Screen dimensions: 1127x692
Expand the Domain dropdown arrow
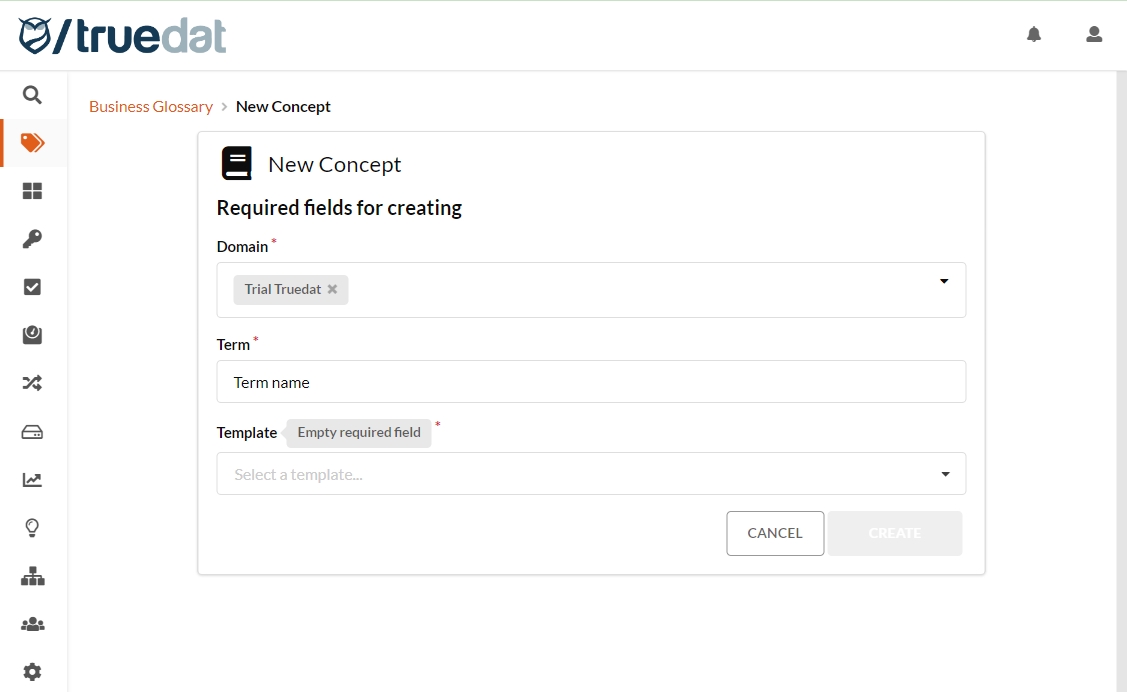[x=944, y=282]
